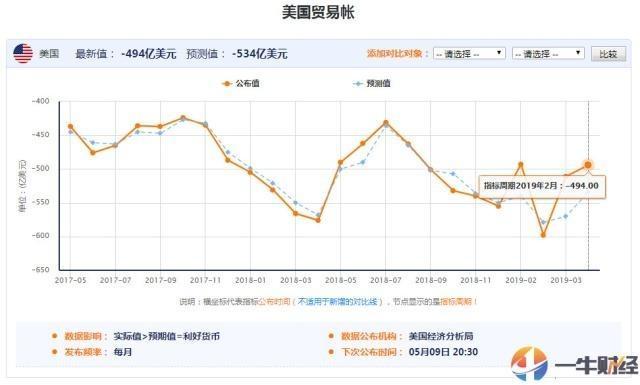Image resolution: width=640 pixels, height=385 pixels.
Task: Click the 2018-11 axis label
Action: click(x=476, y=280)
